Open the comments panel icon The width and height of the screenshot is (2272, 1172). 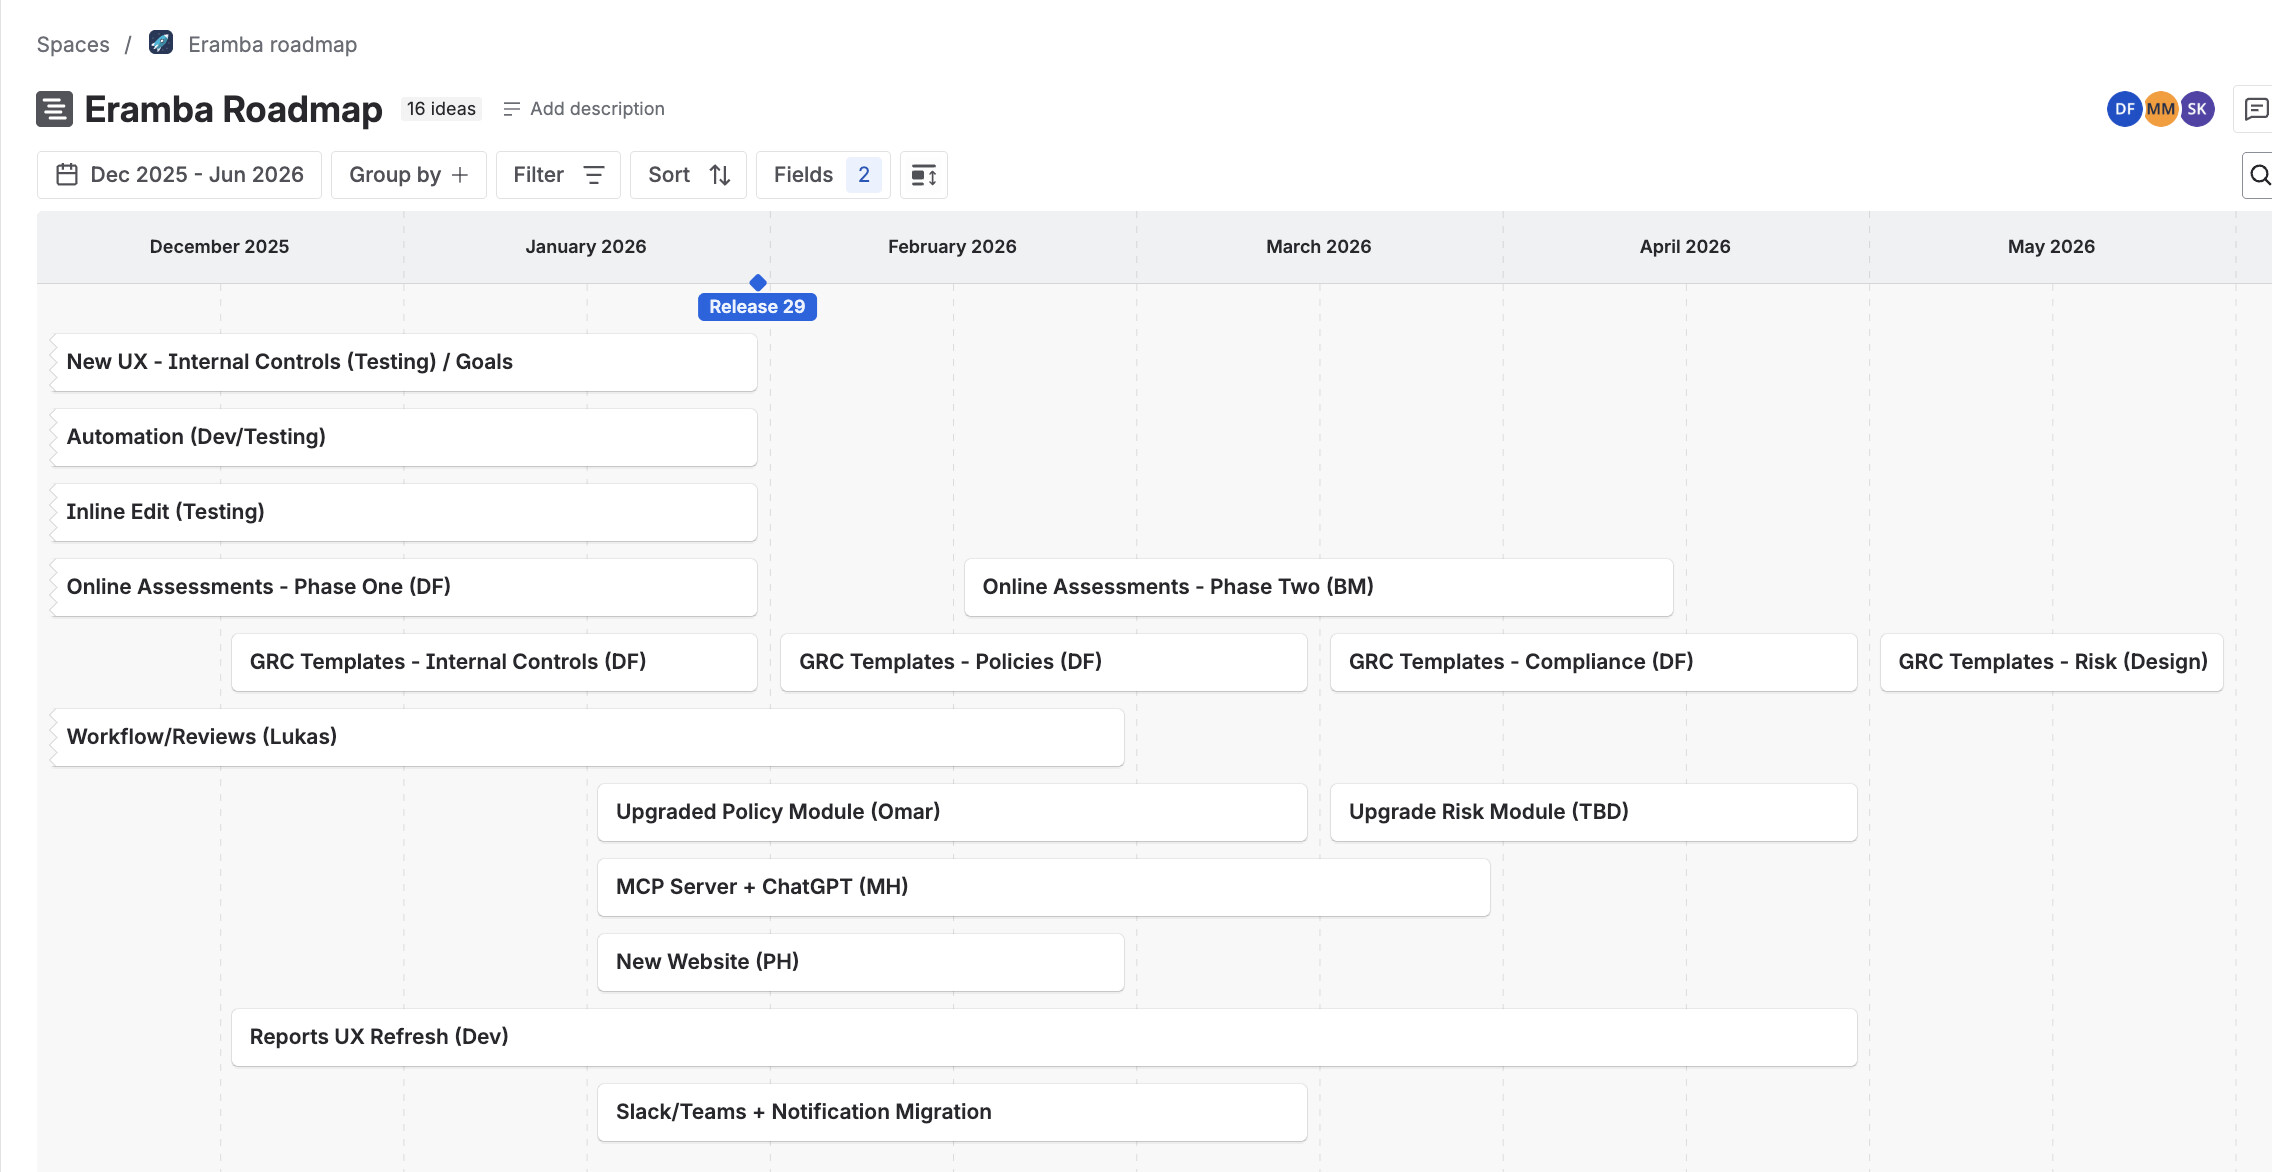click(2255, 109)
